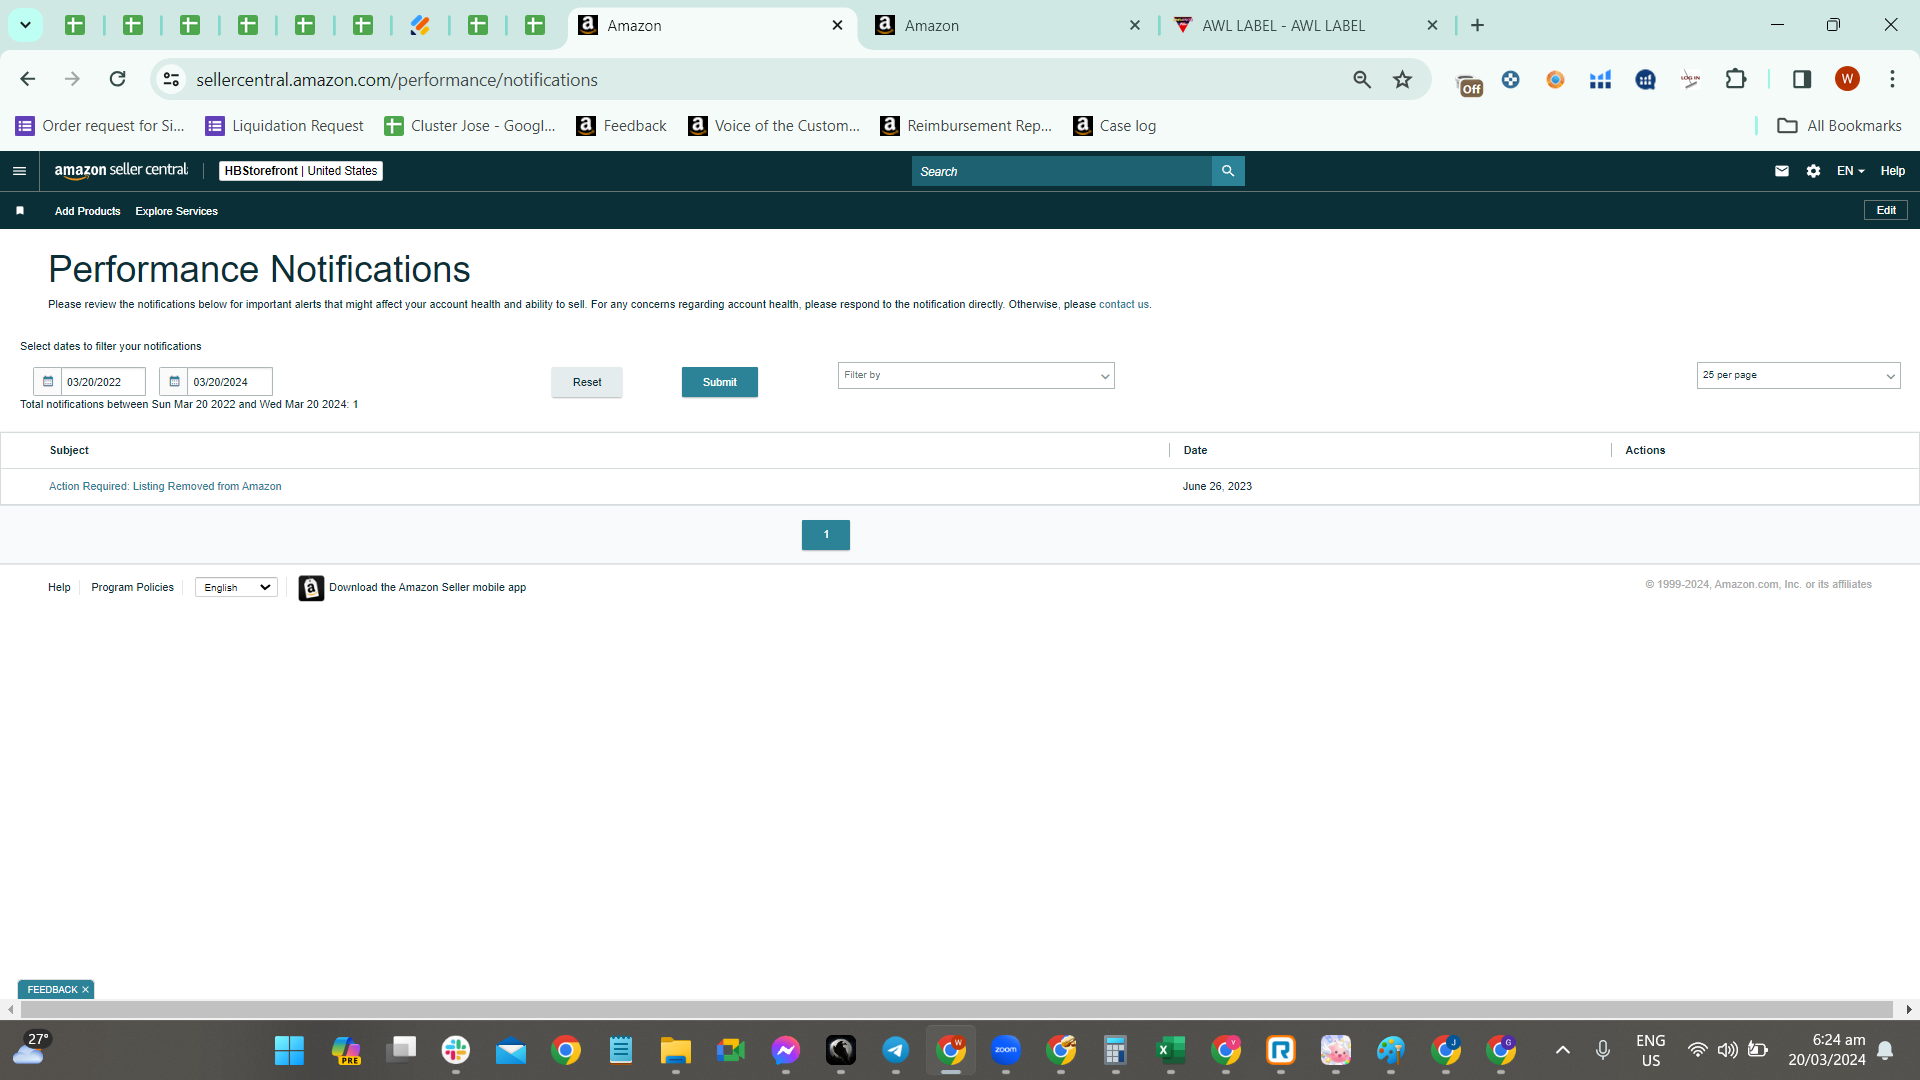Screen dimensions: 1920x1080
Task: Bookmark this page with the star icon
Action: coord(1403,80)
